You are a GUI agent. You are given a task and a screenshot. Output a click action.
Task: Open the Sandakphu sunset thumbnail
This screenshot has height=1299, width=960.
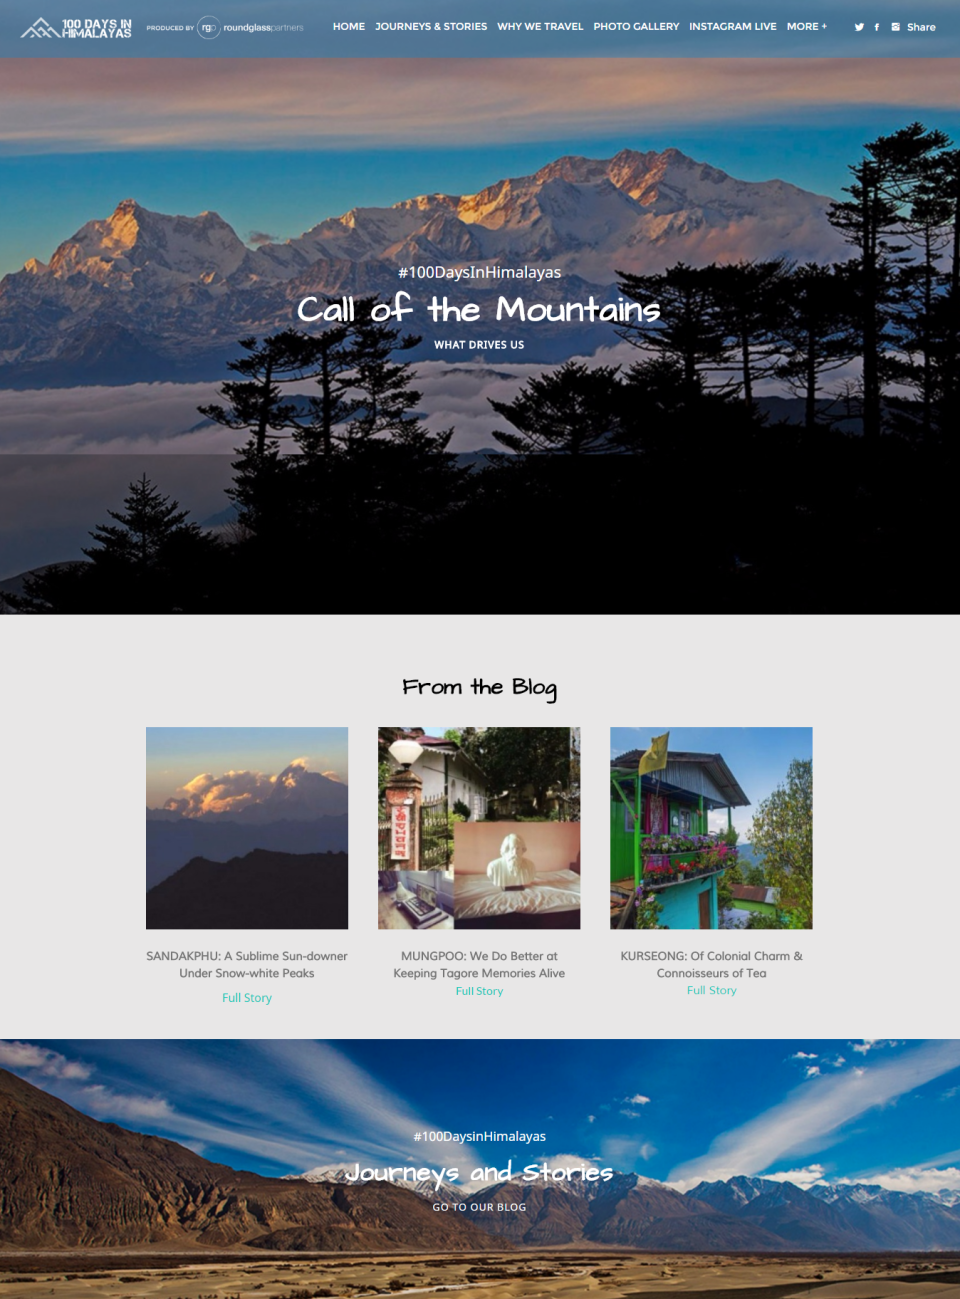coord(247,828)
